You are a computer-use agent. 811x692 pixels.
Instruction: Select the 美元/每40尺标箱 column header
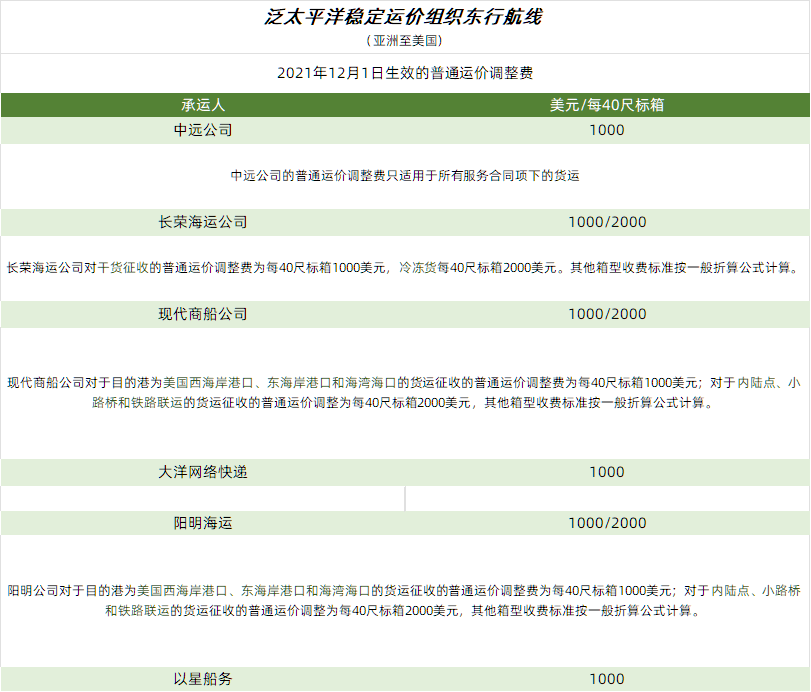coord(607,105)
